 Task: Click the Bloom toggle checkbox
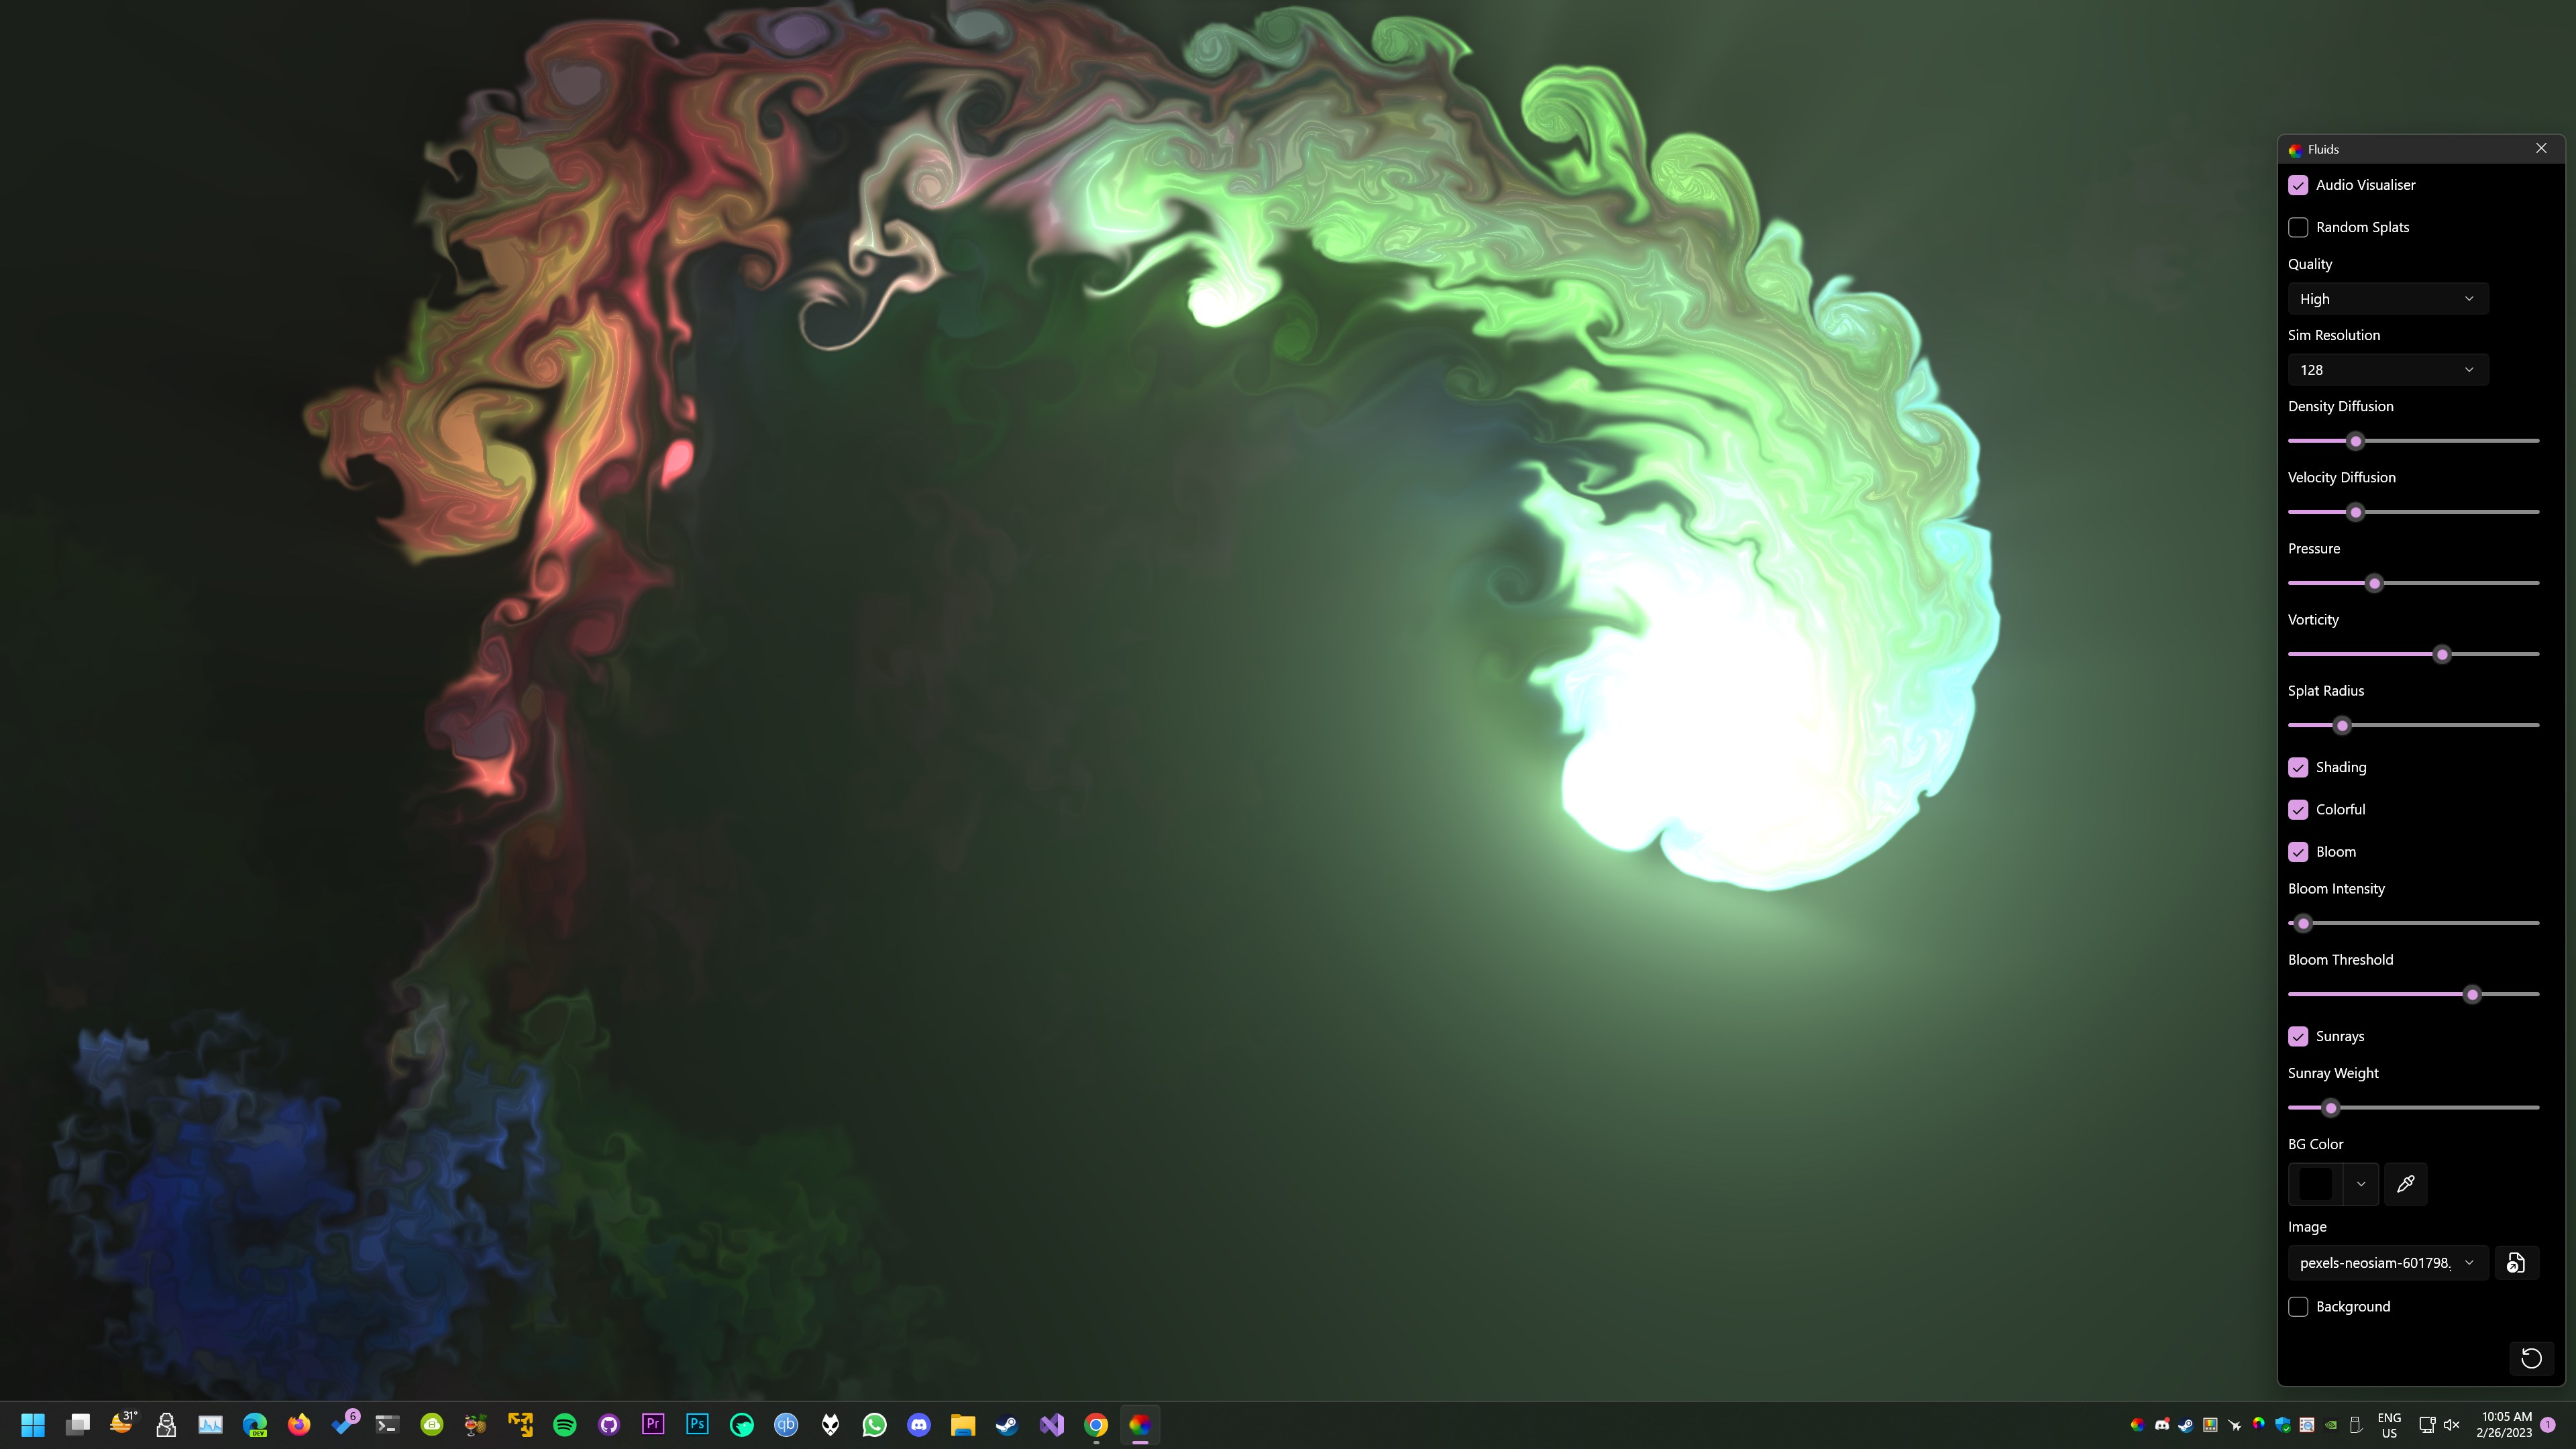(x=2298, y=851)
